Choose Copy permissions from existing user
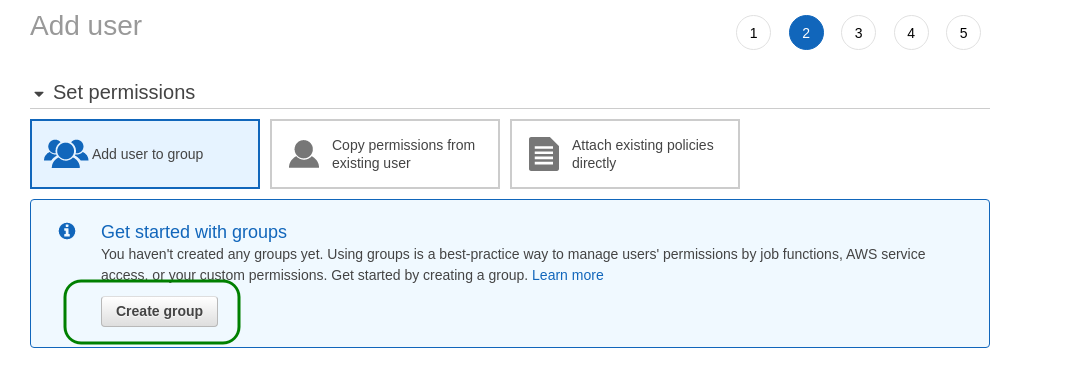The width and height of the screenshot is (1068, 373). (385, 154)
